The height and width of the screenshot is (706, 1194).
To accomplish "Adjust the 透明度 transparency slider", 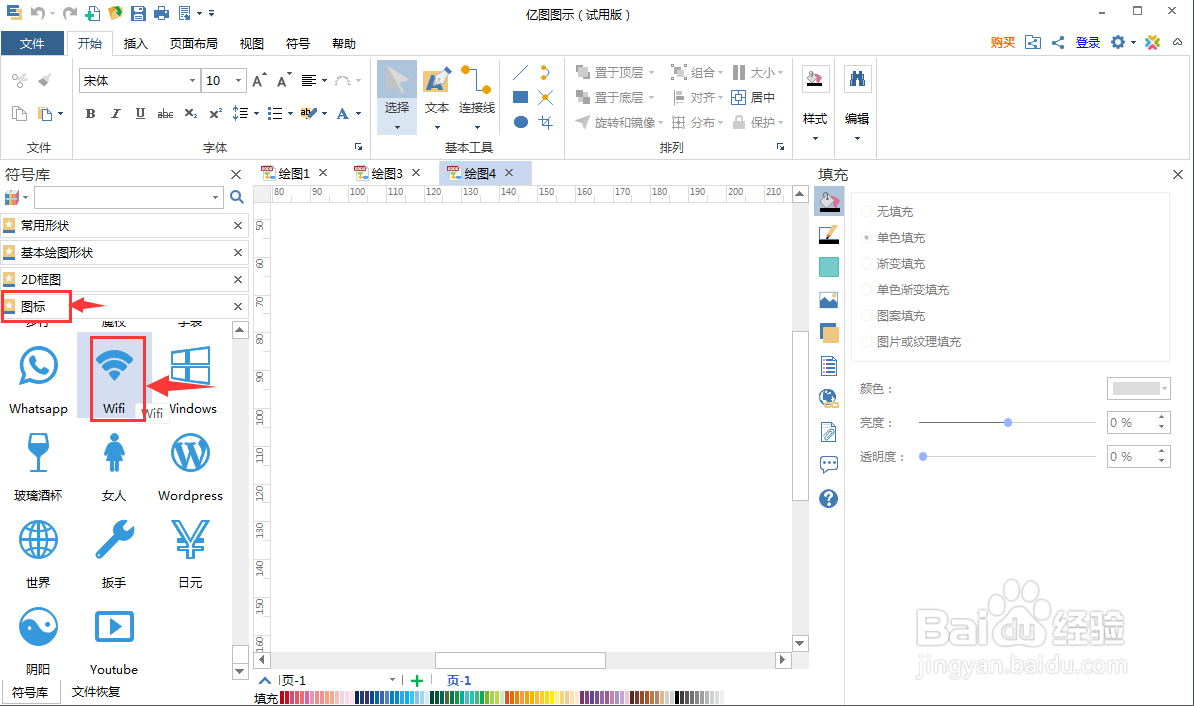I will [x=923, y=456].
